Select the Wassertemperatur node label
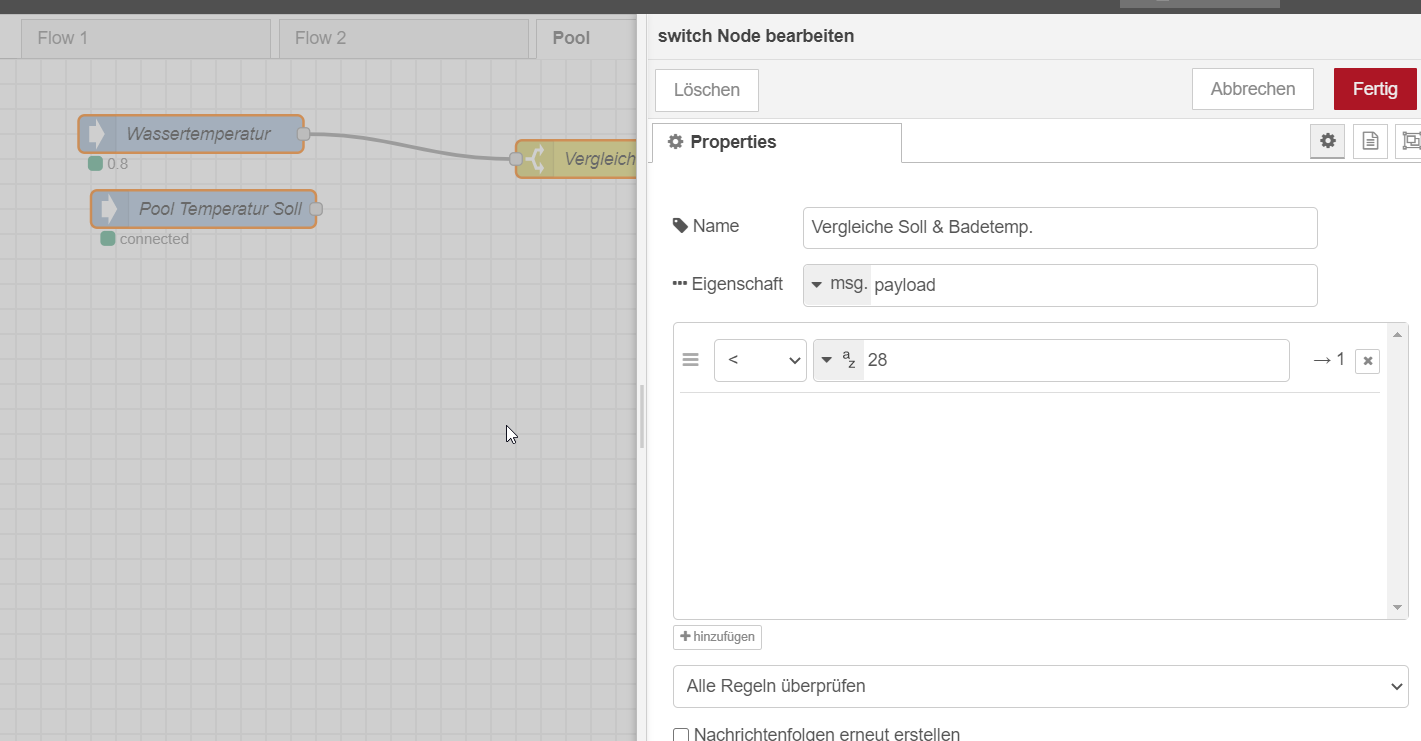 click(x=198, y=134)
